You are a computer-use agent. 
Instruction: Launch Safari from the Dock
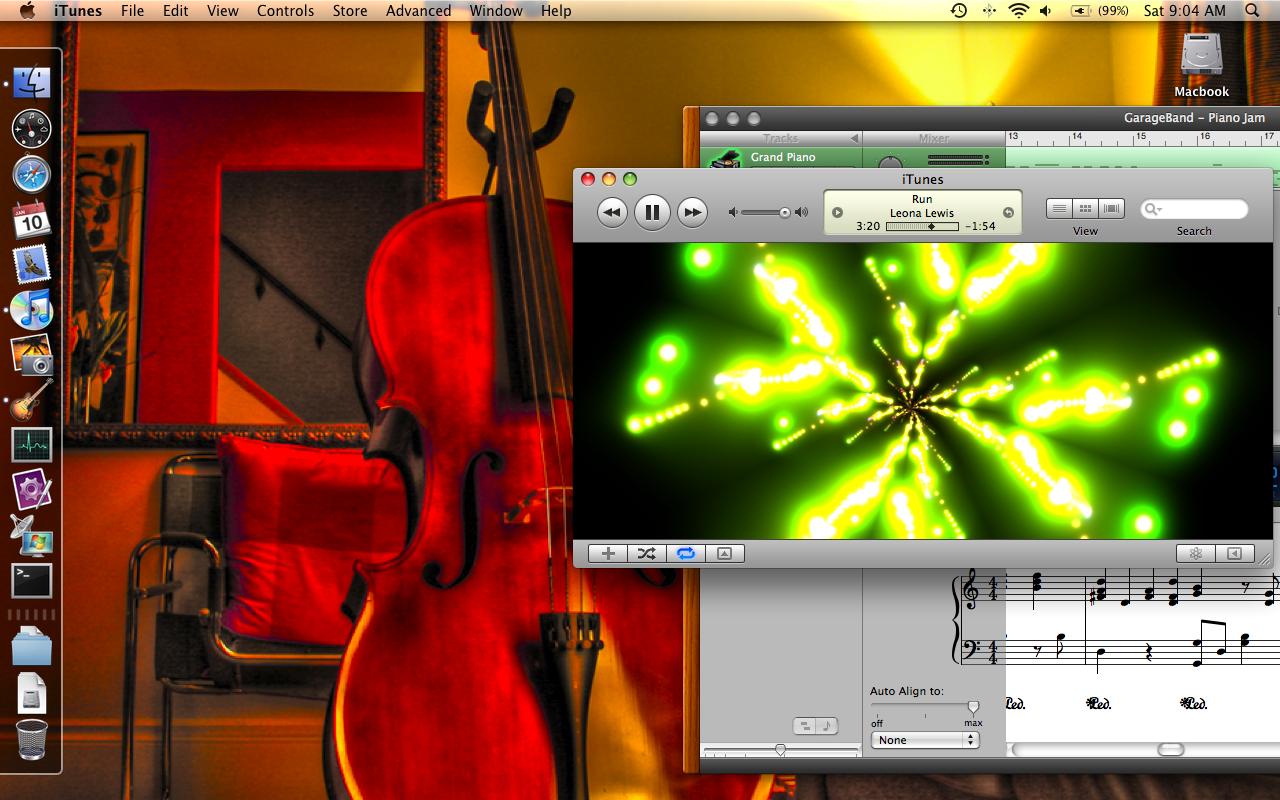pyautogui.click(x=32, y=174)
